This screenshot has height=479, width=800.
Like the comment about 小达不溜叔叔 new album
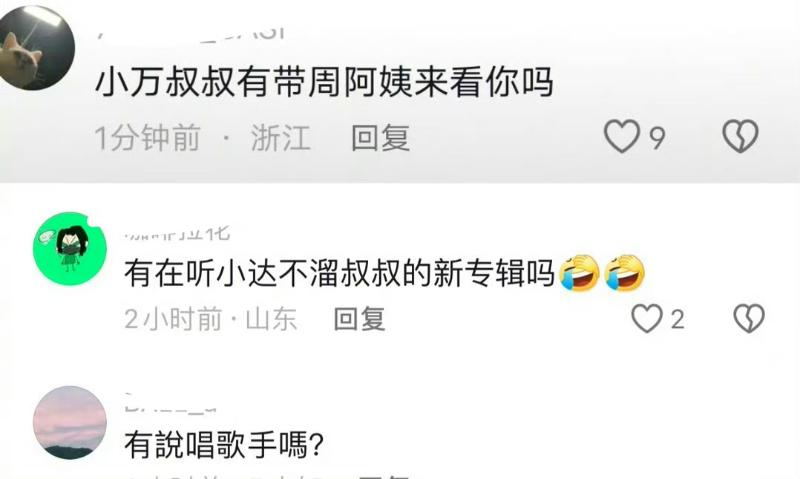coord(647,319)
